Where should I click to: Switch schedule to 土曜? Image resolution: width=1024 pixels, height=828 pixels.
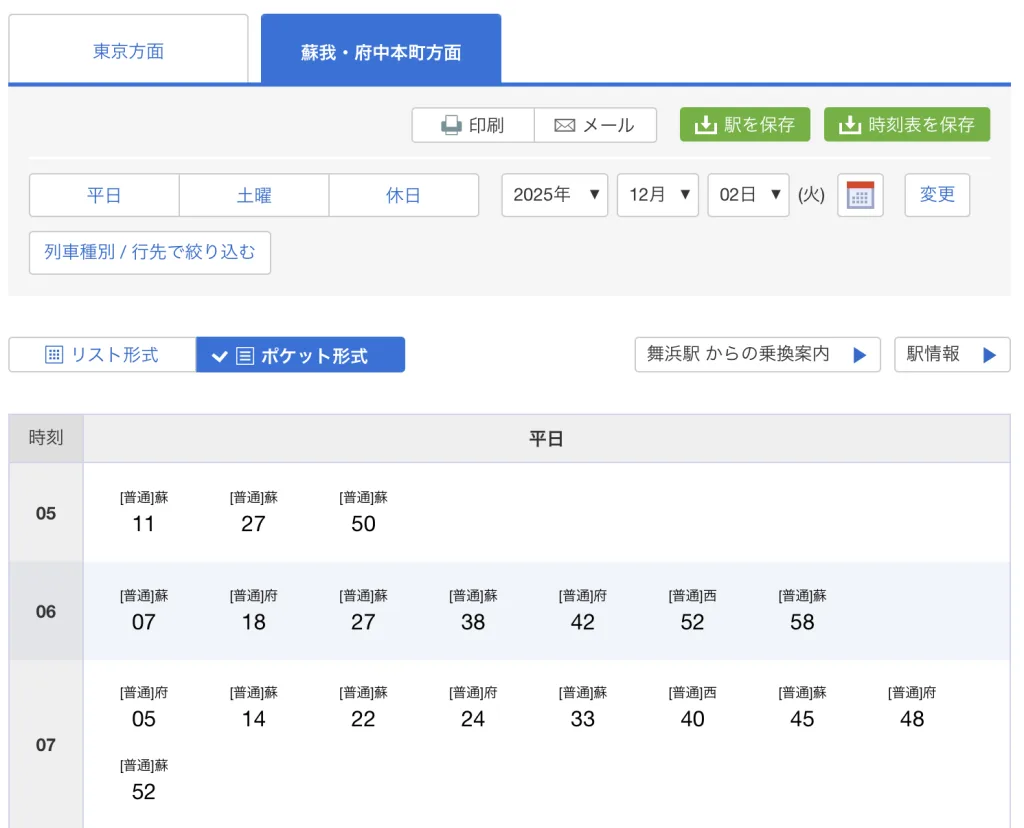pos(254,195)
